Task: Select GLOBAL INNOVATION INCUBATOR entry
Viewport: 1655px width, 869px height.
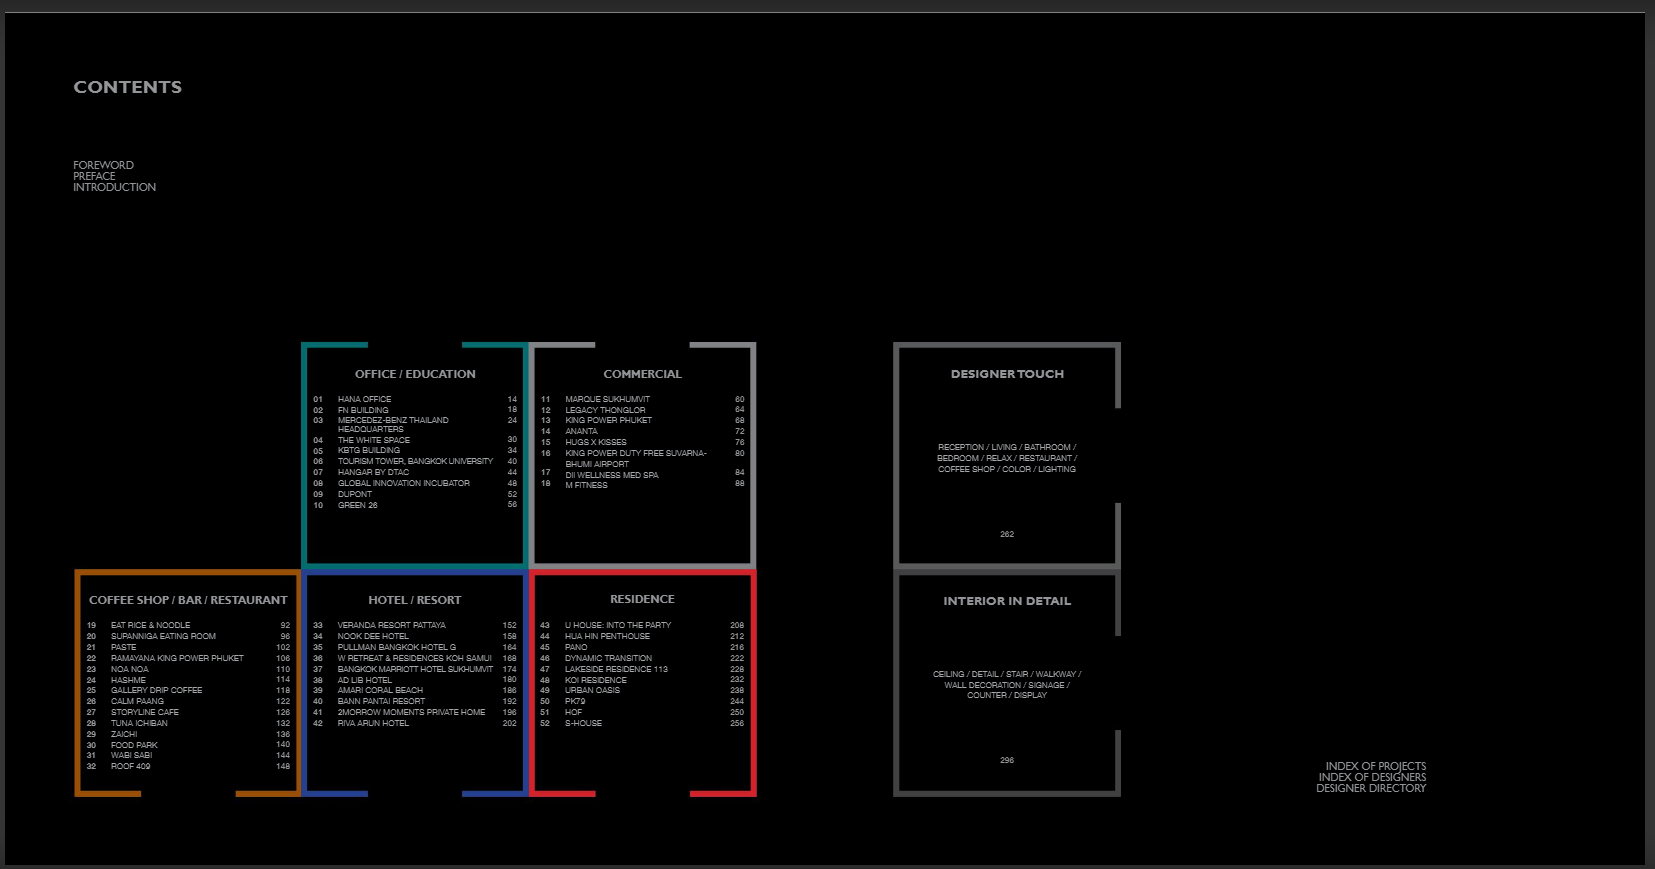Action: pyautogui.click(x=404, y=483)
